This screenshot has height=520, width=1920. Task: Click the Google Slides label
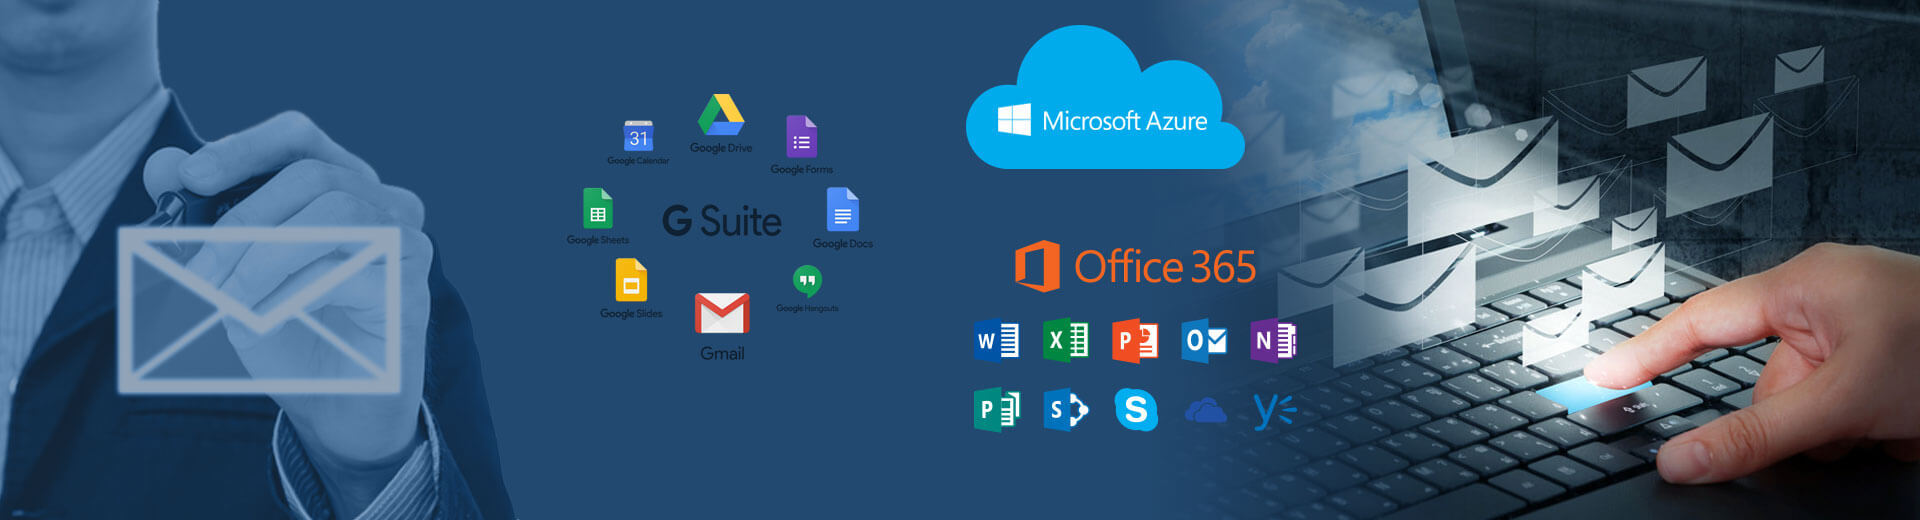[x=631, y=314]
